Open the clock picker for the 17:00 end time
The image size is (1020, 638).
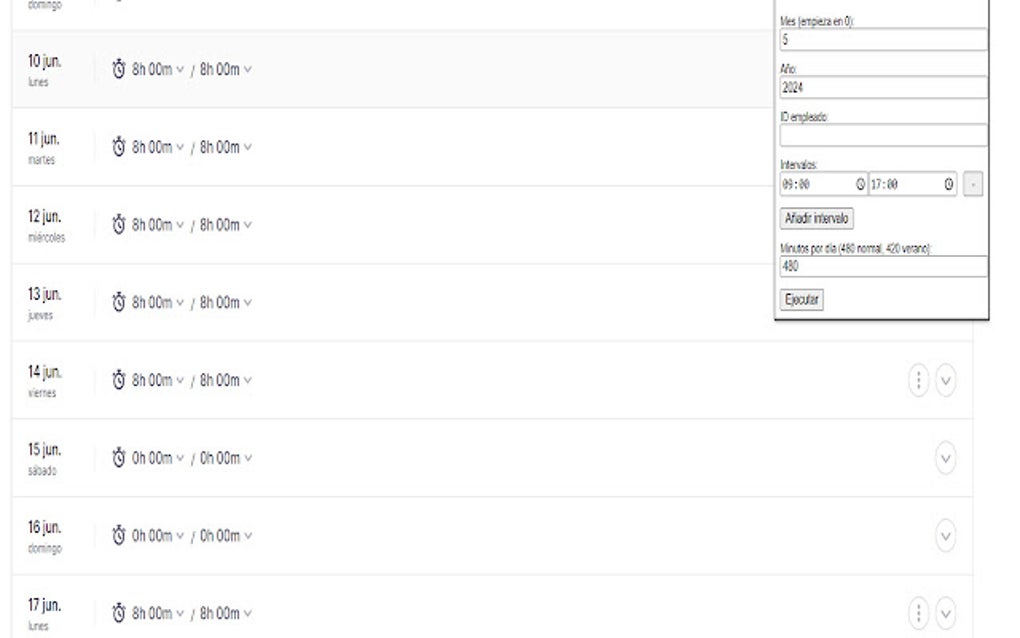click(x=946, y=183)
